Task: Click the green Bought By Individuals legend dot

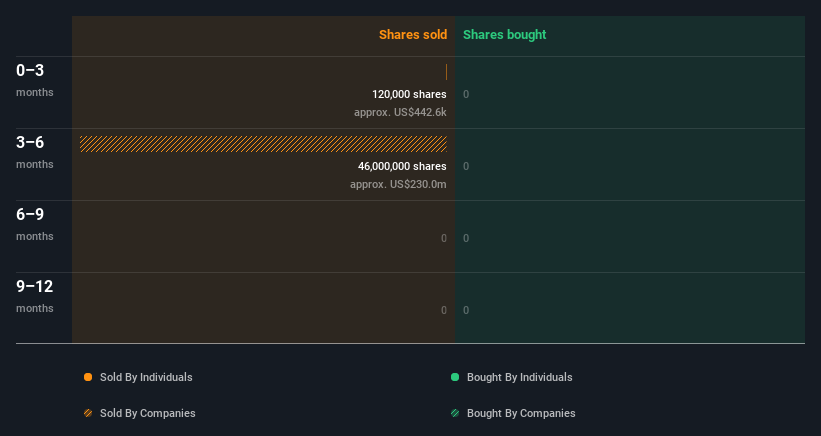Action: coord(455,377)
